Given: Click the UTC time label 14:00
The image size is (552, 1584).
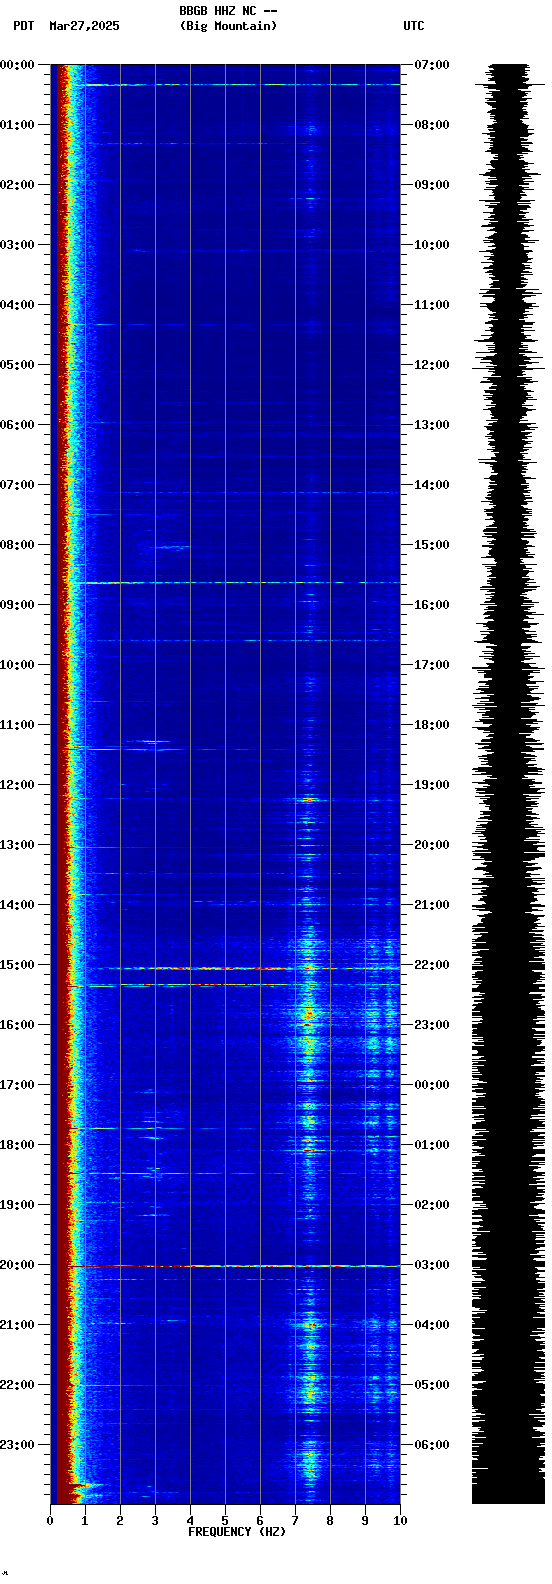Looking at the screenshot, I should coord(432,485).
